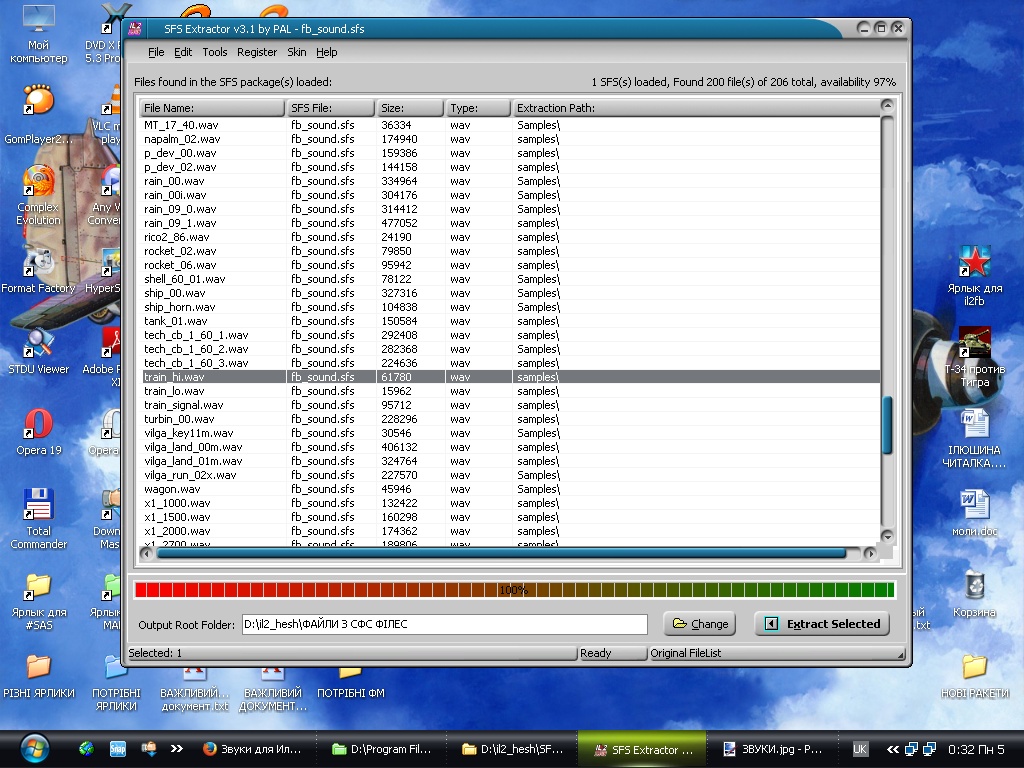The height and width of the screenshot is (768, 1024).
Task: Click the extraction progress bar at 100%
Action: pos(514,590)
